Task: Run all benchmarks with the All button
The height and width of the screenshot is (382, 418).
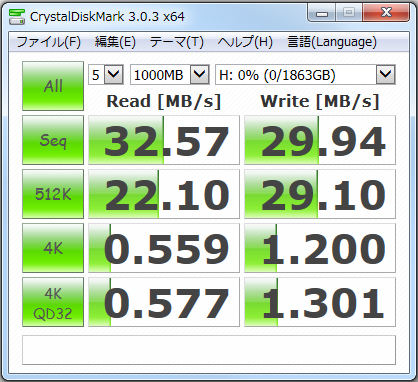Action: click(x=53, y=86)
